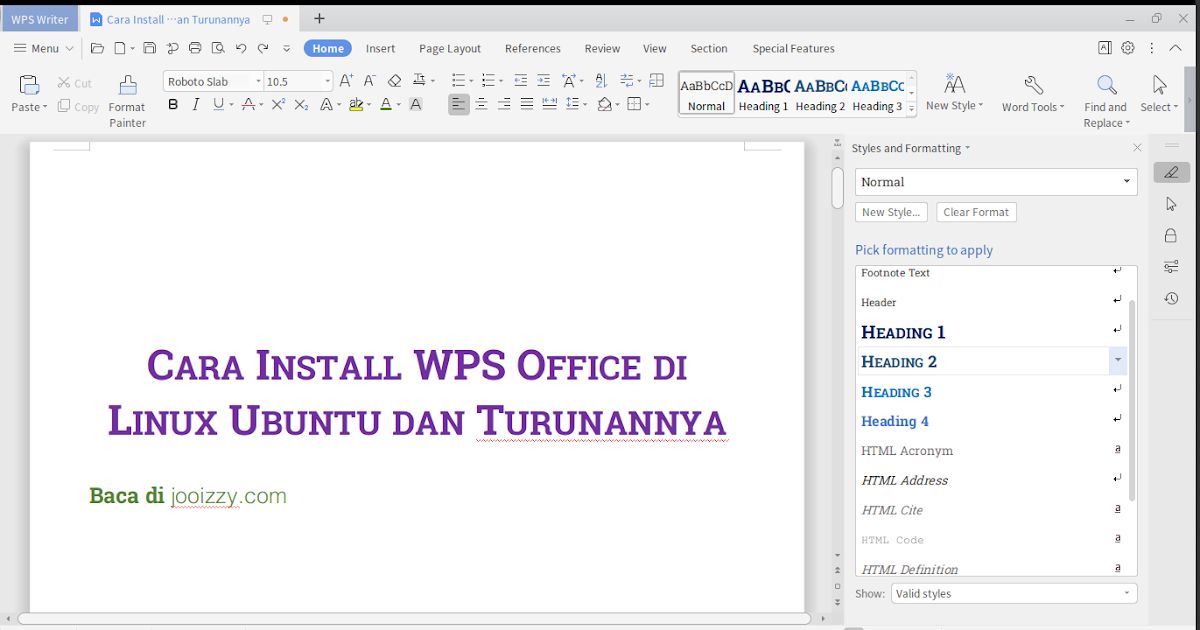Open the Insert tab

point(380,48)
